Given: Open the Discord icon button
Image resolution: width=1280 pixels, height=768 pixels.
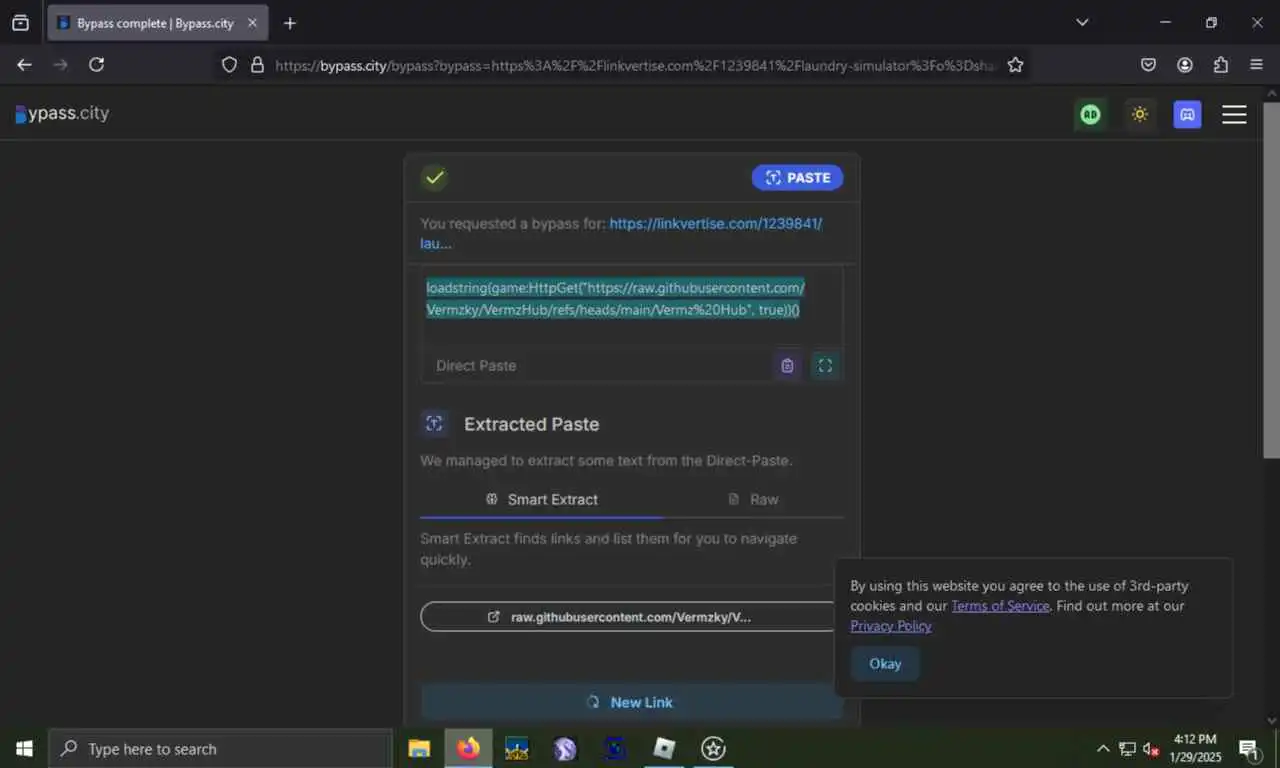Looking at the screenshot, I should coord(1187,114).
